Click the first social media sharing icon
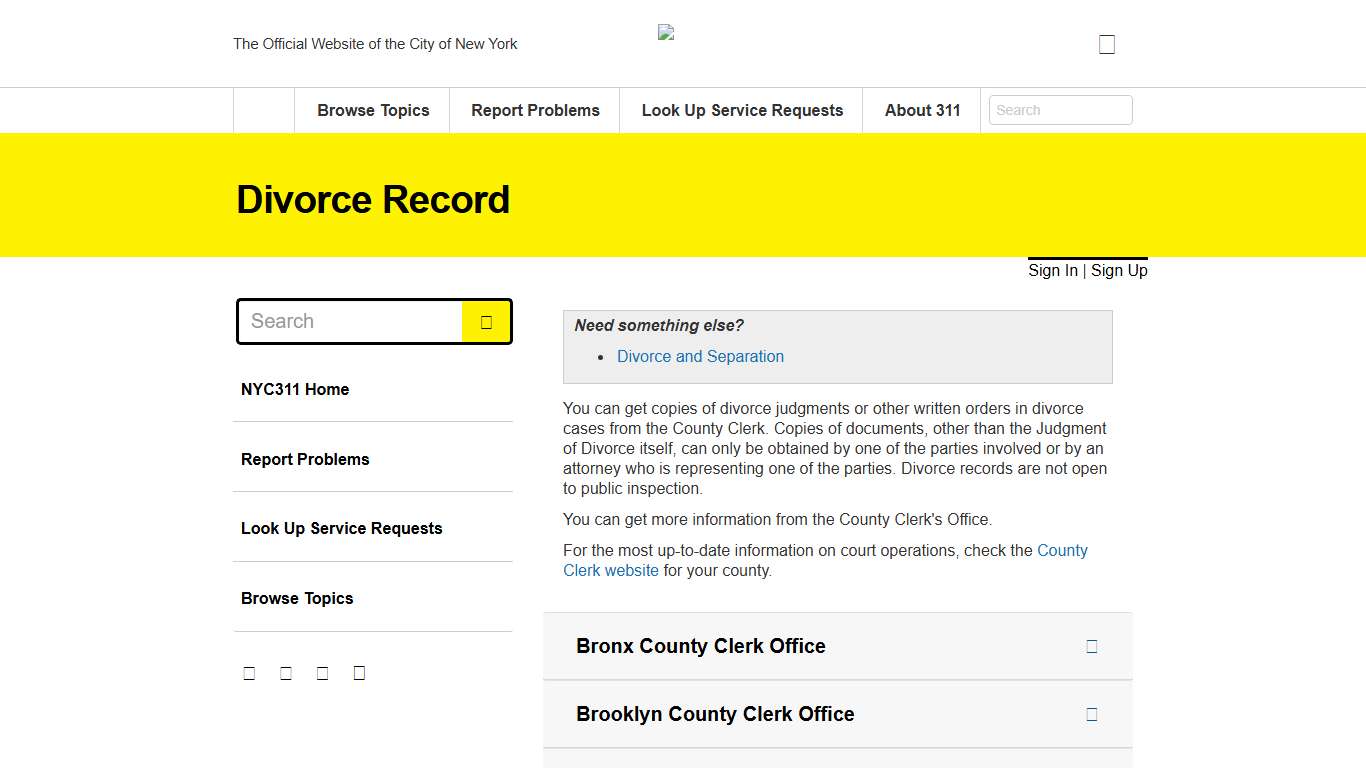This screenshot has height=768, width=1366. (249, 672)
